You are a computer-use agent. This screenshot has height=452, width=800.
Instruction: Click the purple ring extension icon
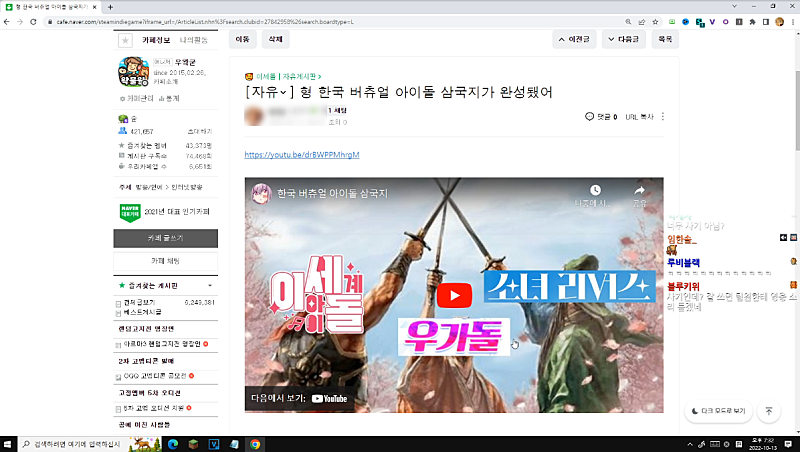tap(726, 22)
